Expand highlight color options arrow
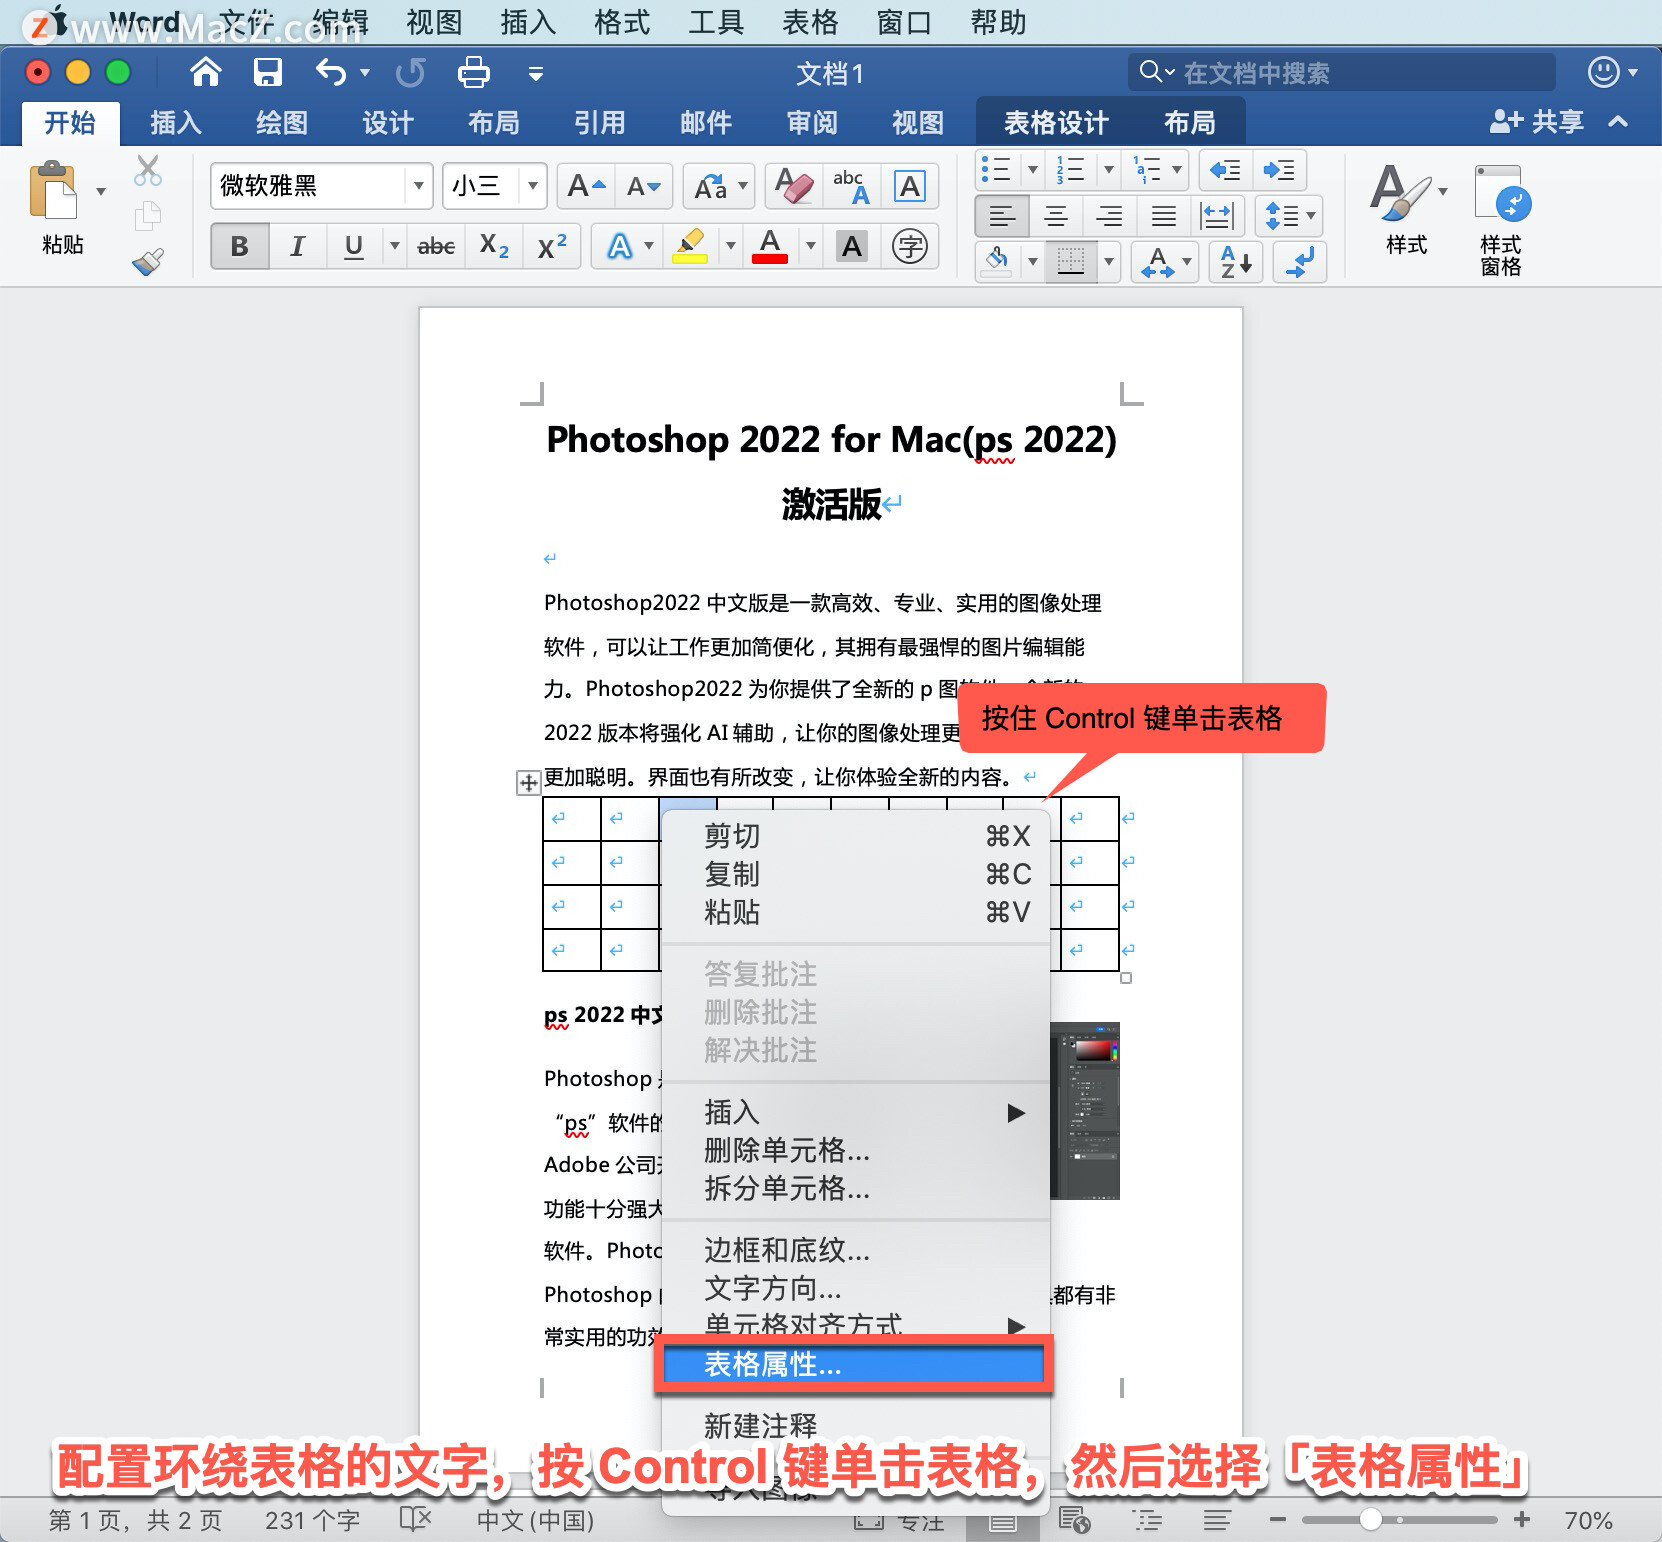This screenshot has height=1542, width=1662. [730, 246]
